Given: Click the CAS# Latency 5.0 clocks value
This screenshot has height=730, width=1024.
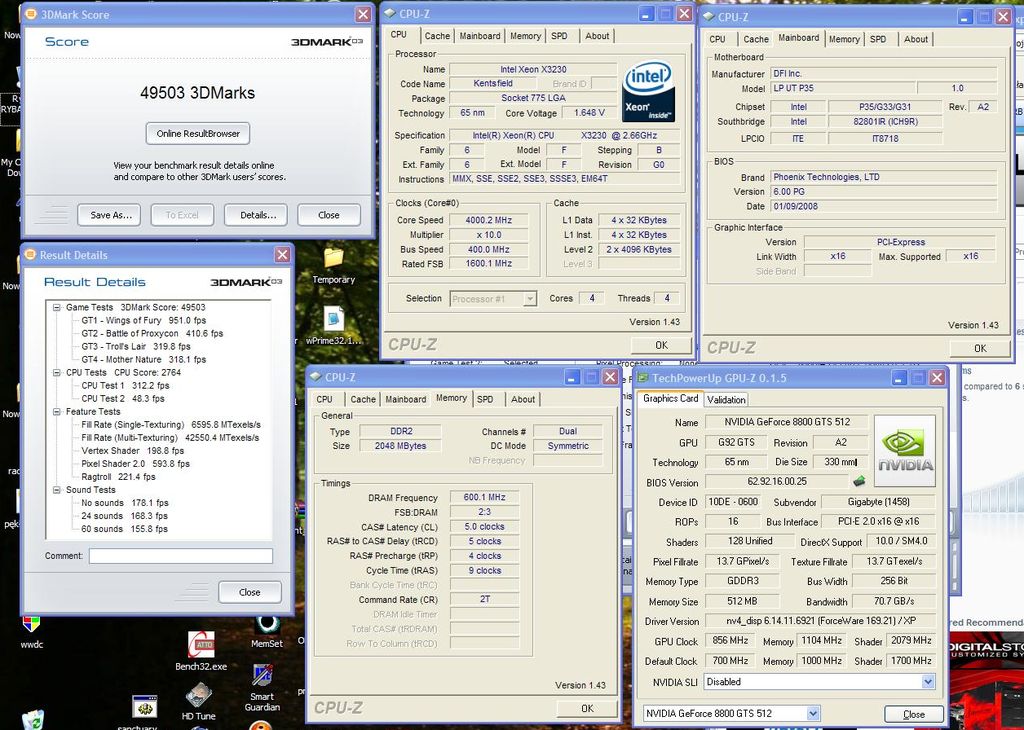Looking at the screenshot, I should pos(485,526).
